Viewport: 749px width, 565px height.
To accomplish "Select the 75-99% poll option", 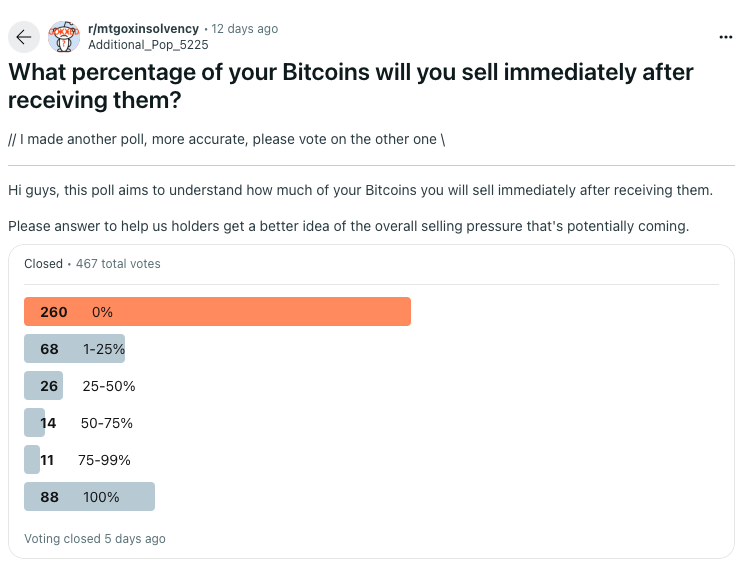I will pos(104,460).
